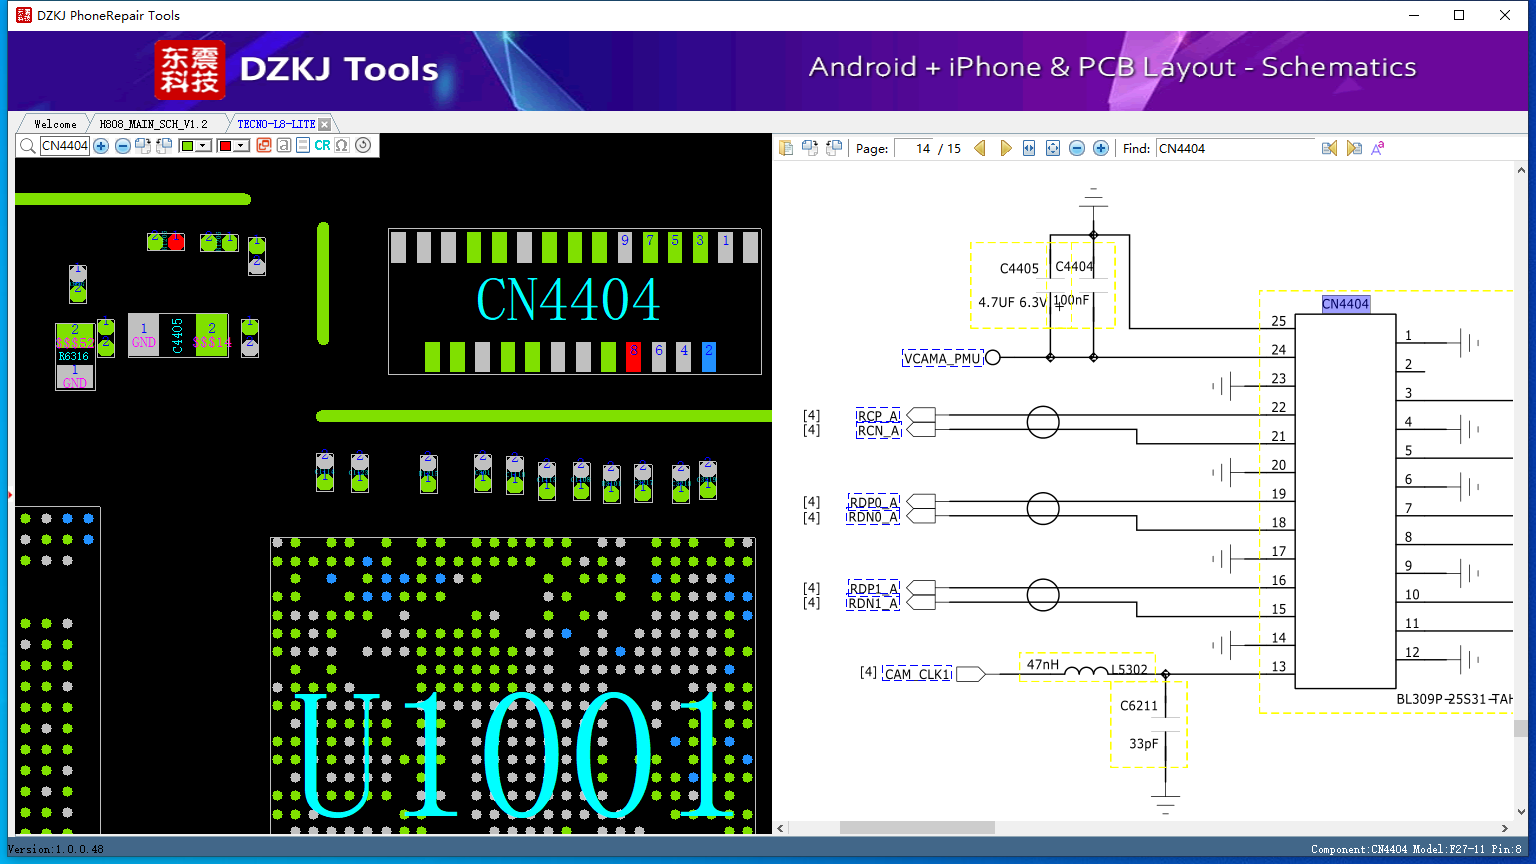Close the TECNO-L8-LITE tab
The width and height of the screenshot is (1536, 864).
coord(324,124)
